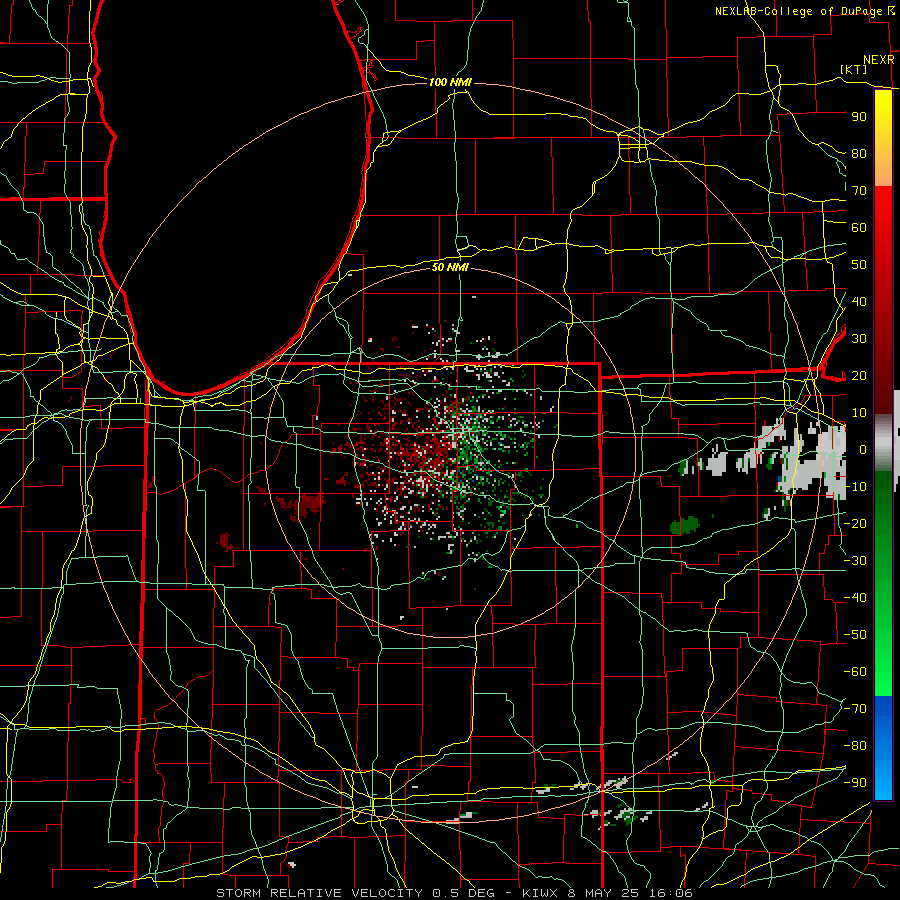Screen dimensions: 900x900
Task: Select the -70 value on velocity scale
Action: [x=855, y=709]
